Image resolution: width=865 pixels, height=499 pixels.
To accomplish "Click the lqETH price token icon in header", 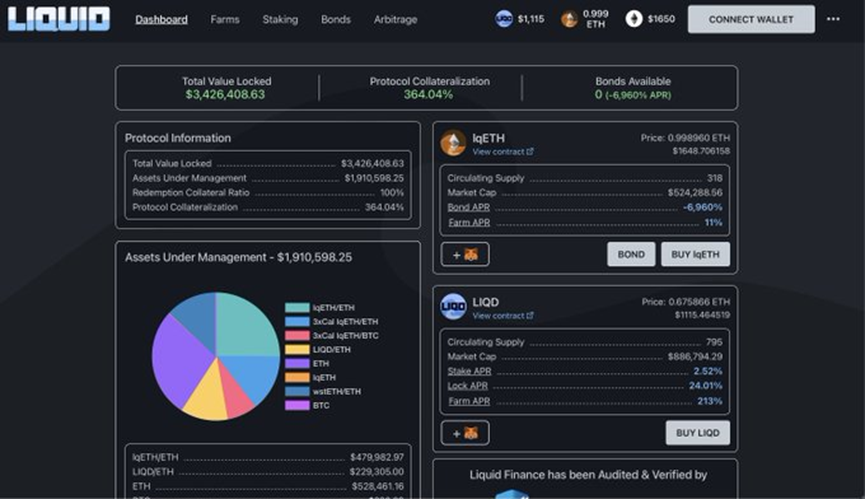I will tap(569, 19).
